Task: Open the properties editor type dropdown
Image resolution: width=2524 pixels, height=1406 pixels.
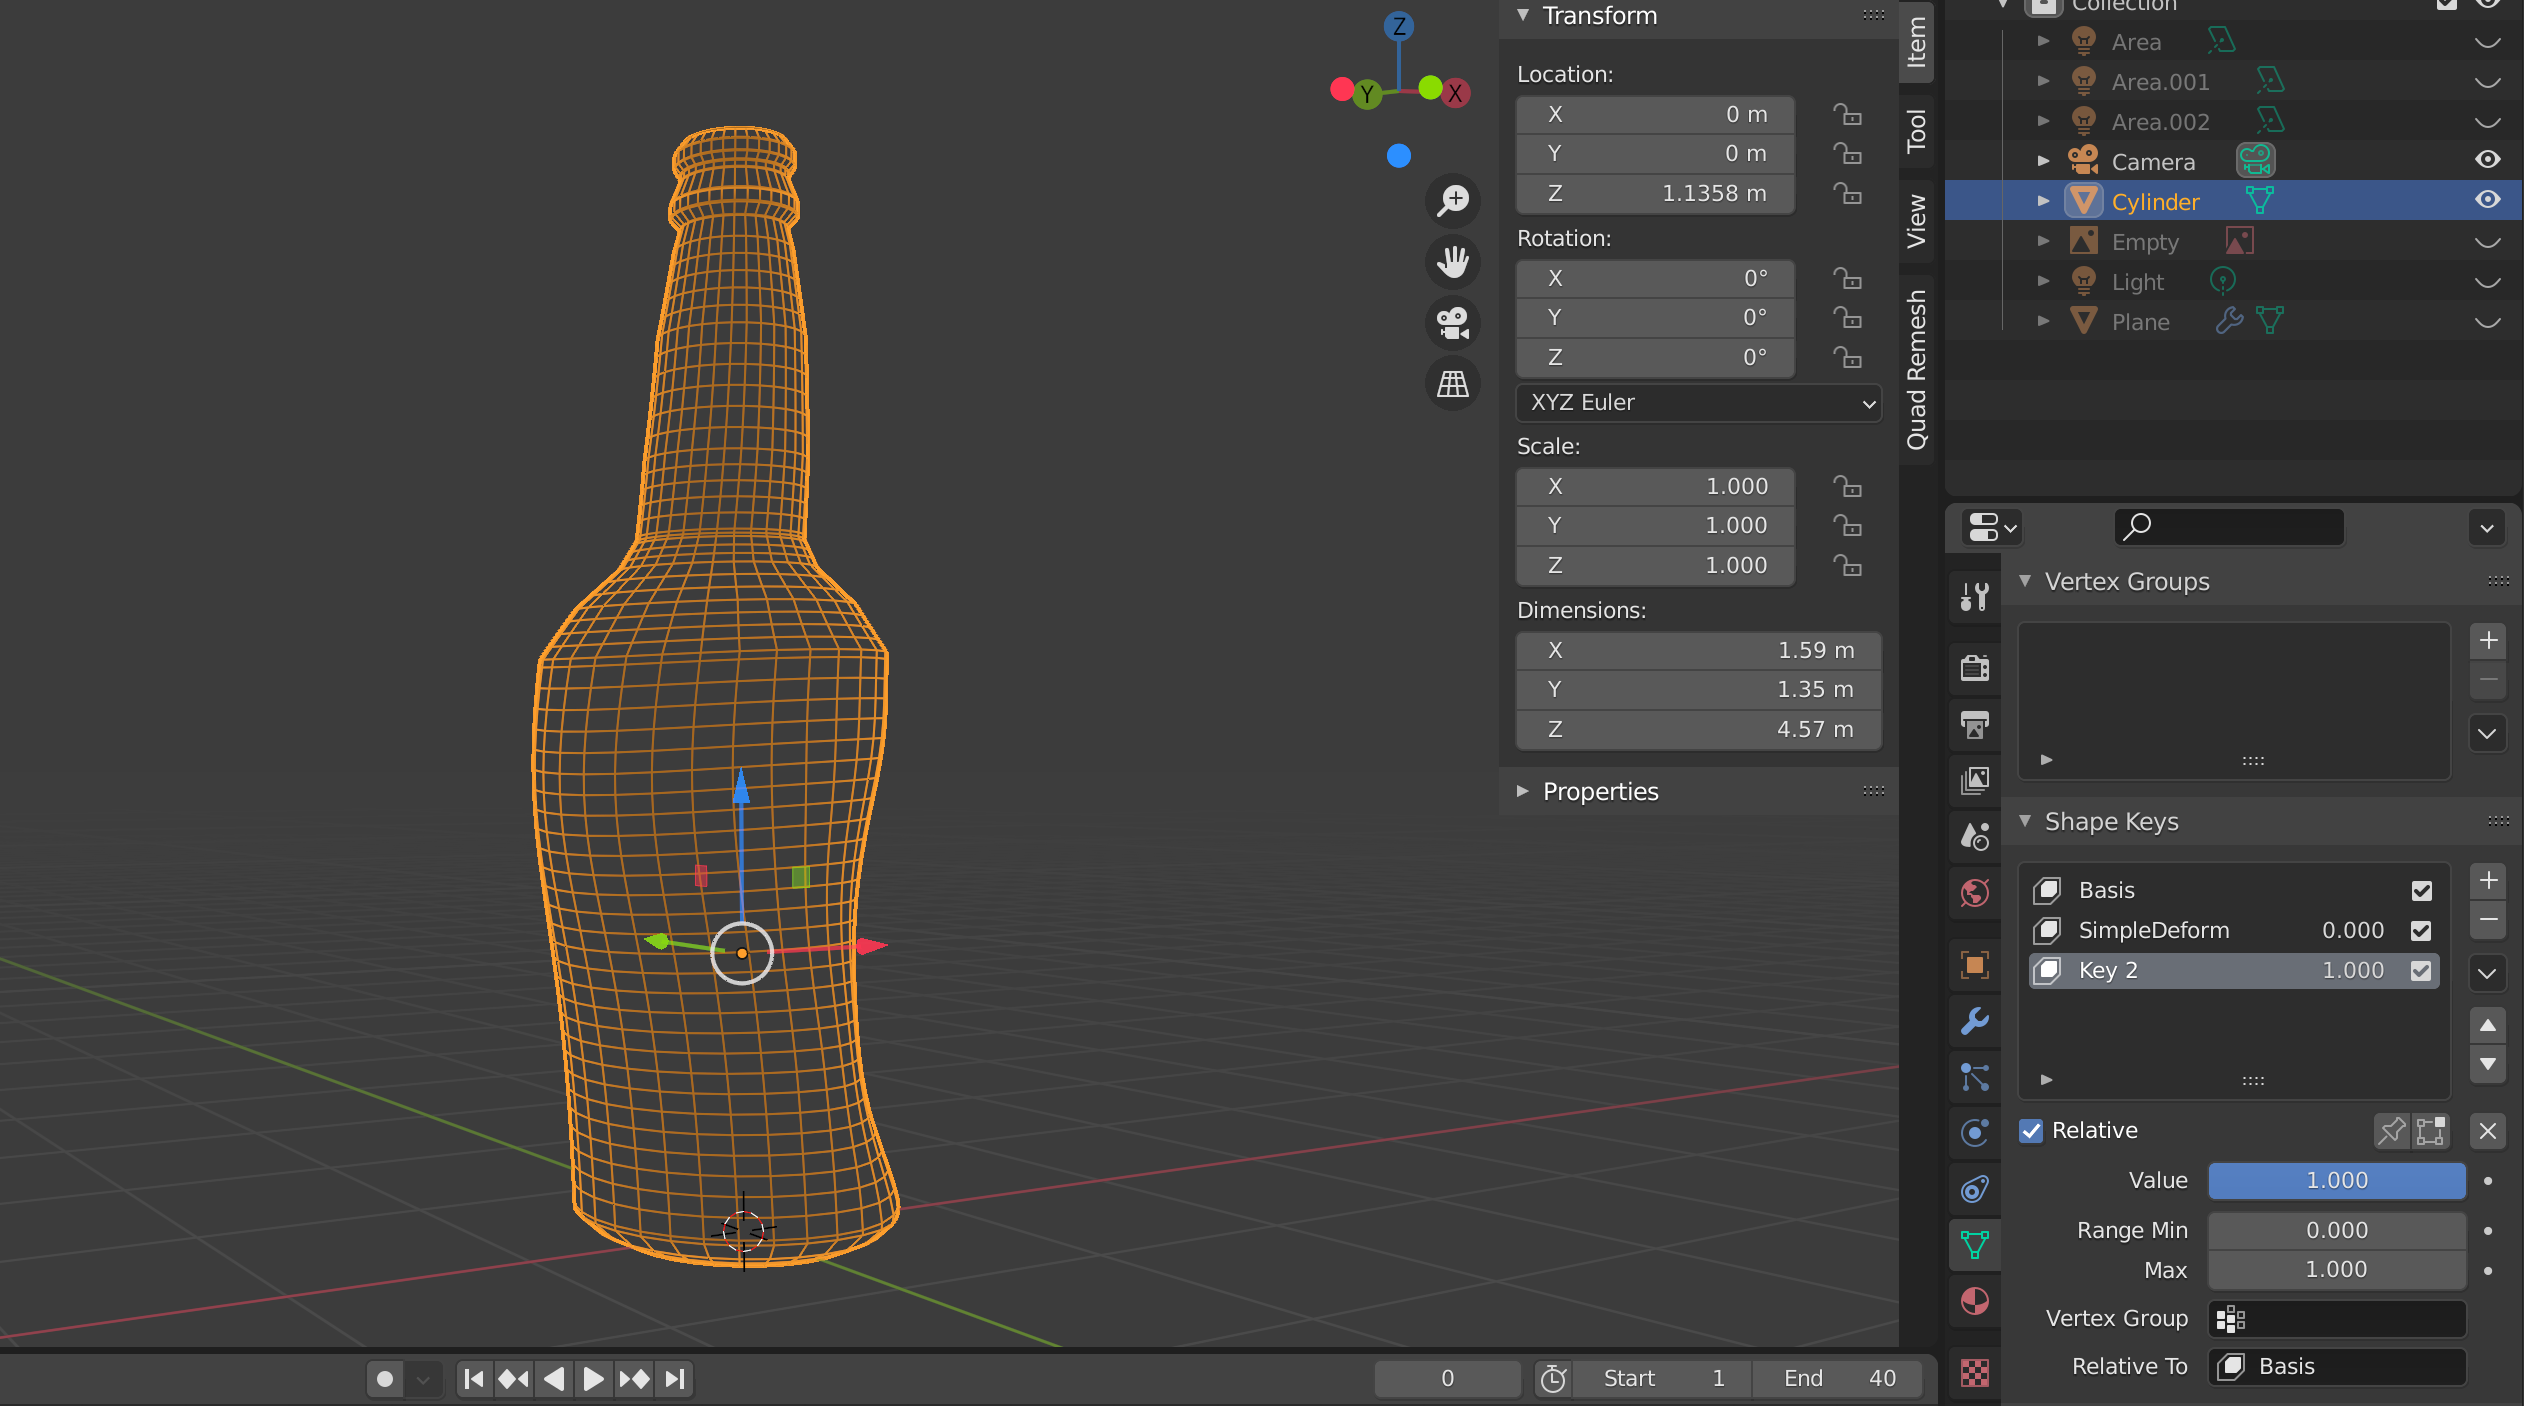Action: 1992,527
